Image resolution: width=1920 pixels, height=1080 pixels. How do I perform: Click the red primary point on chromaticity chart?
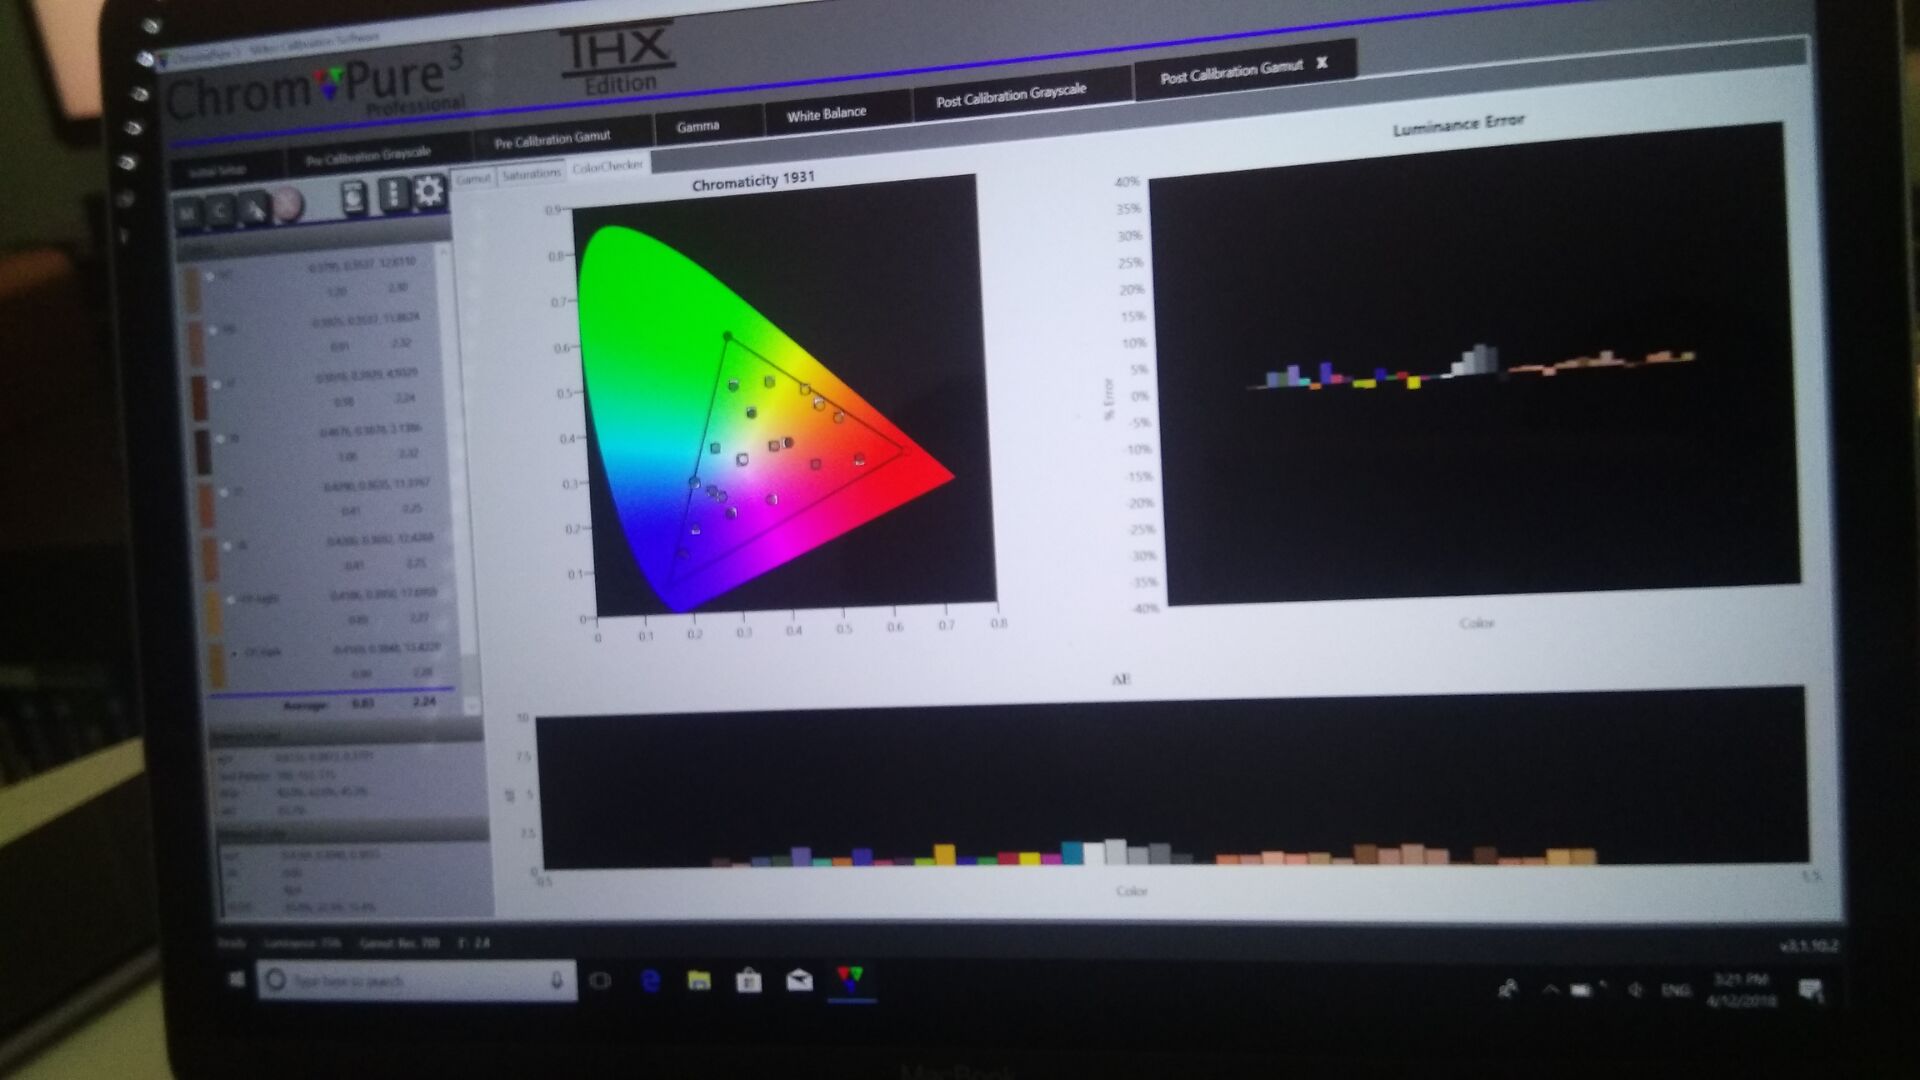(905, 453)
